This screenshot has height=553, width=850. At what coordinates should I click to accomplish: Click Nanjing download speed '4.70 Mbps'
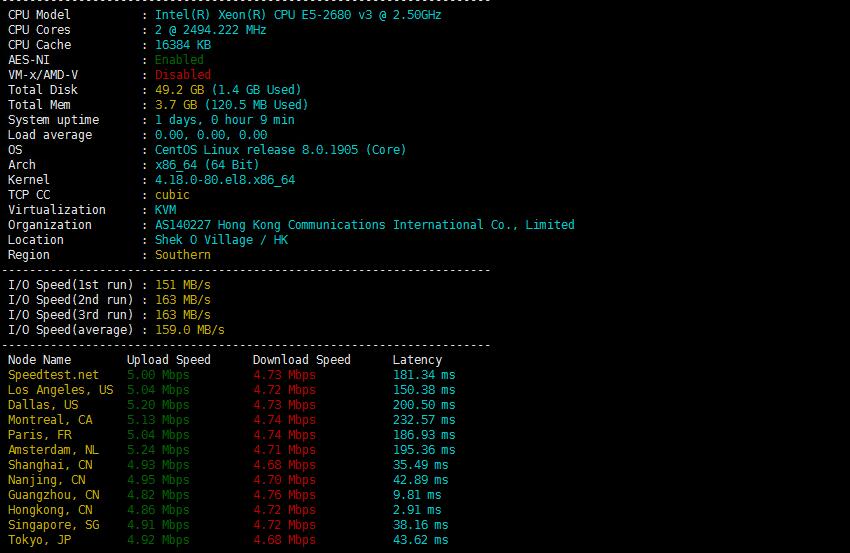tap(285, 480)
